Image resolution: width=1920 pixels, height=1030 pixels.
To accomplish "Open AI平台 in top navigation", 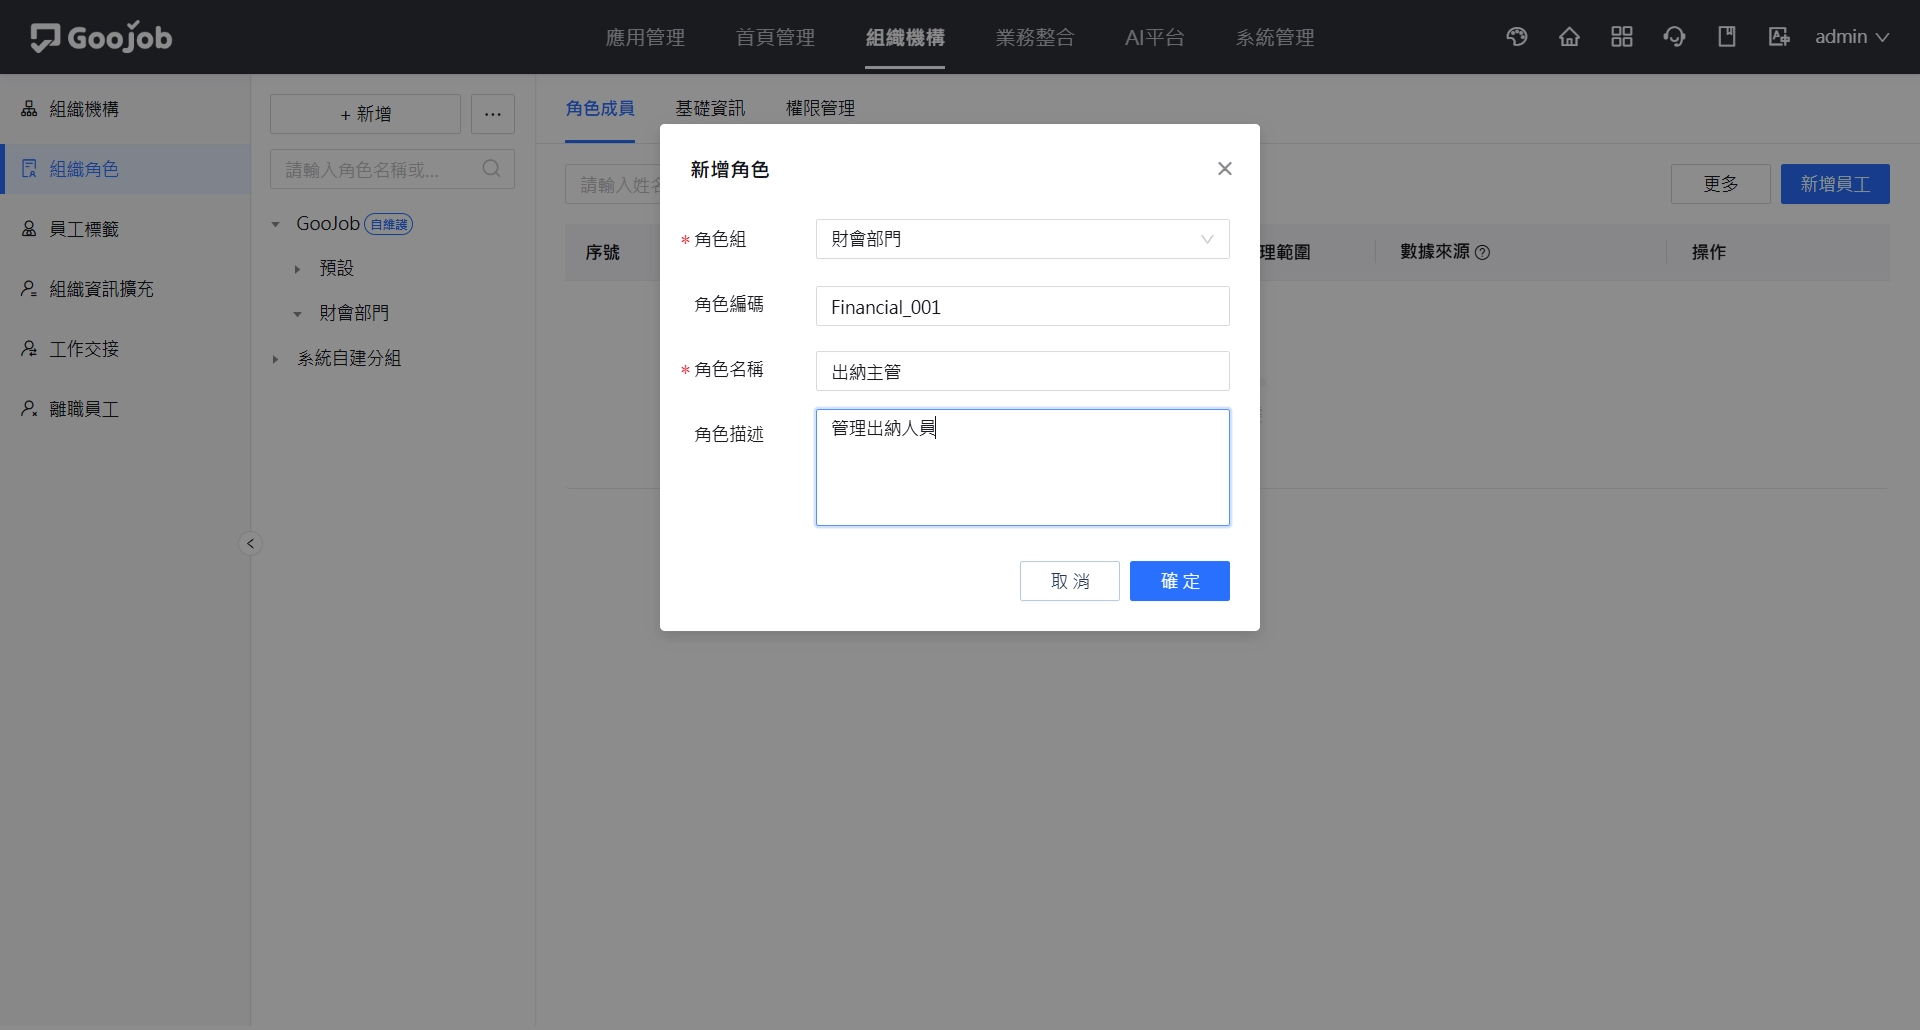I will [1155, 37].
